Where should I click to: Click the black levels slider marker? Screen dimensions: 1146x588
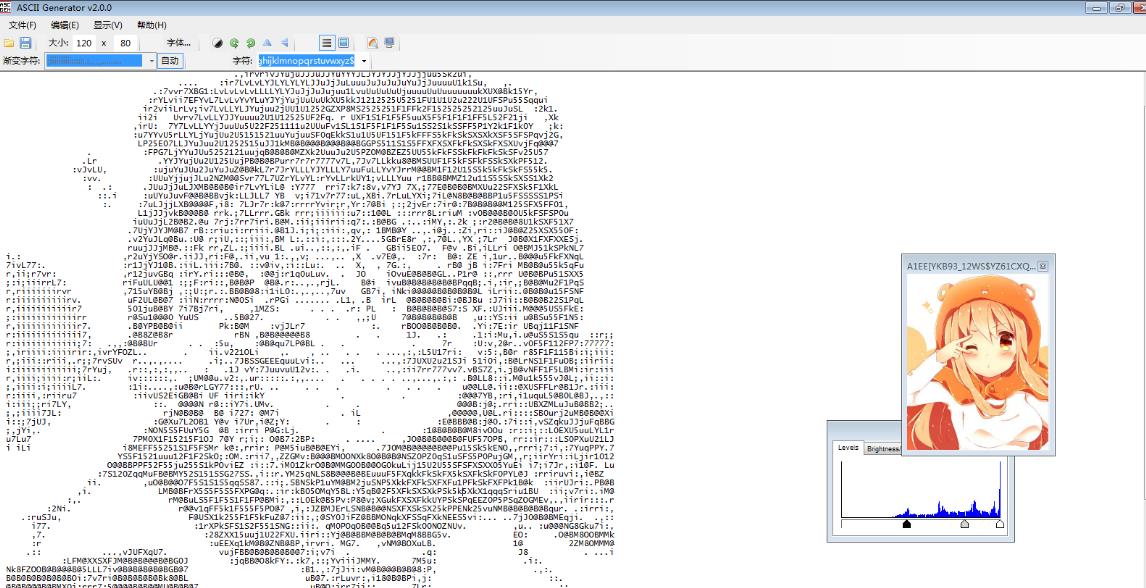(907, 523)
